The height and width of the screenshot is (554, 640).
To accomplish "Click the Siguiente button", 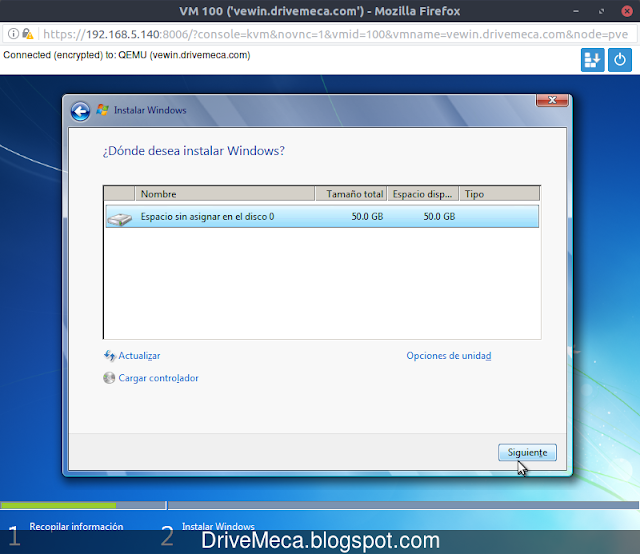I will coord(527,452).
